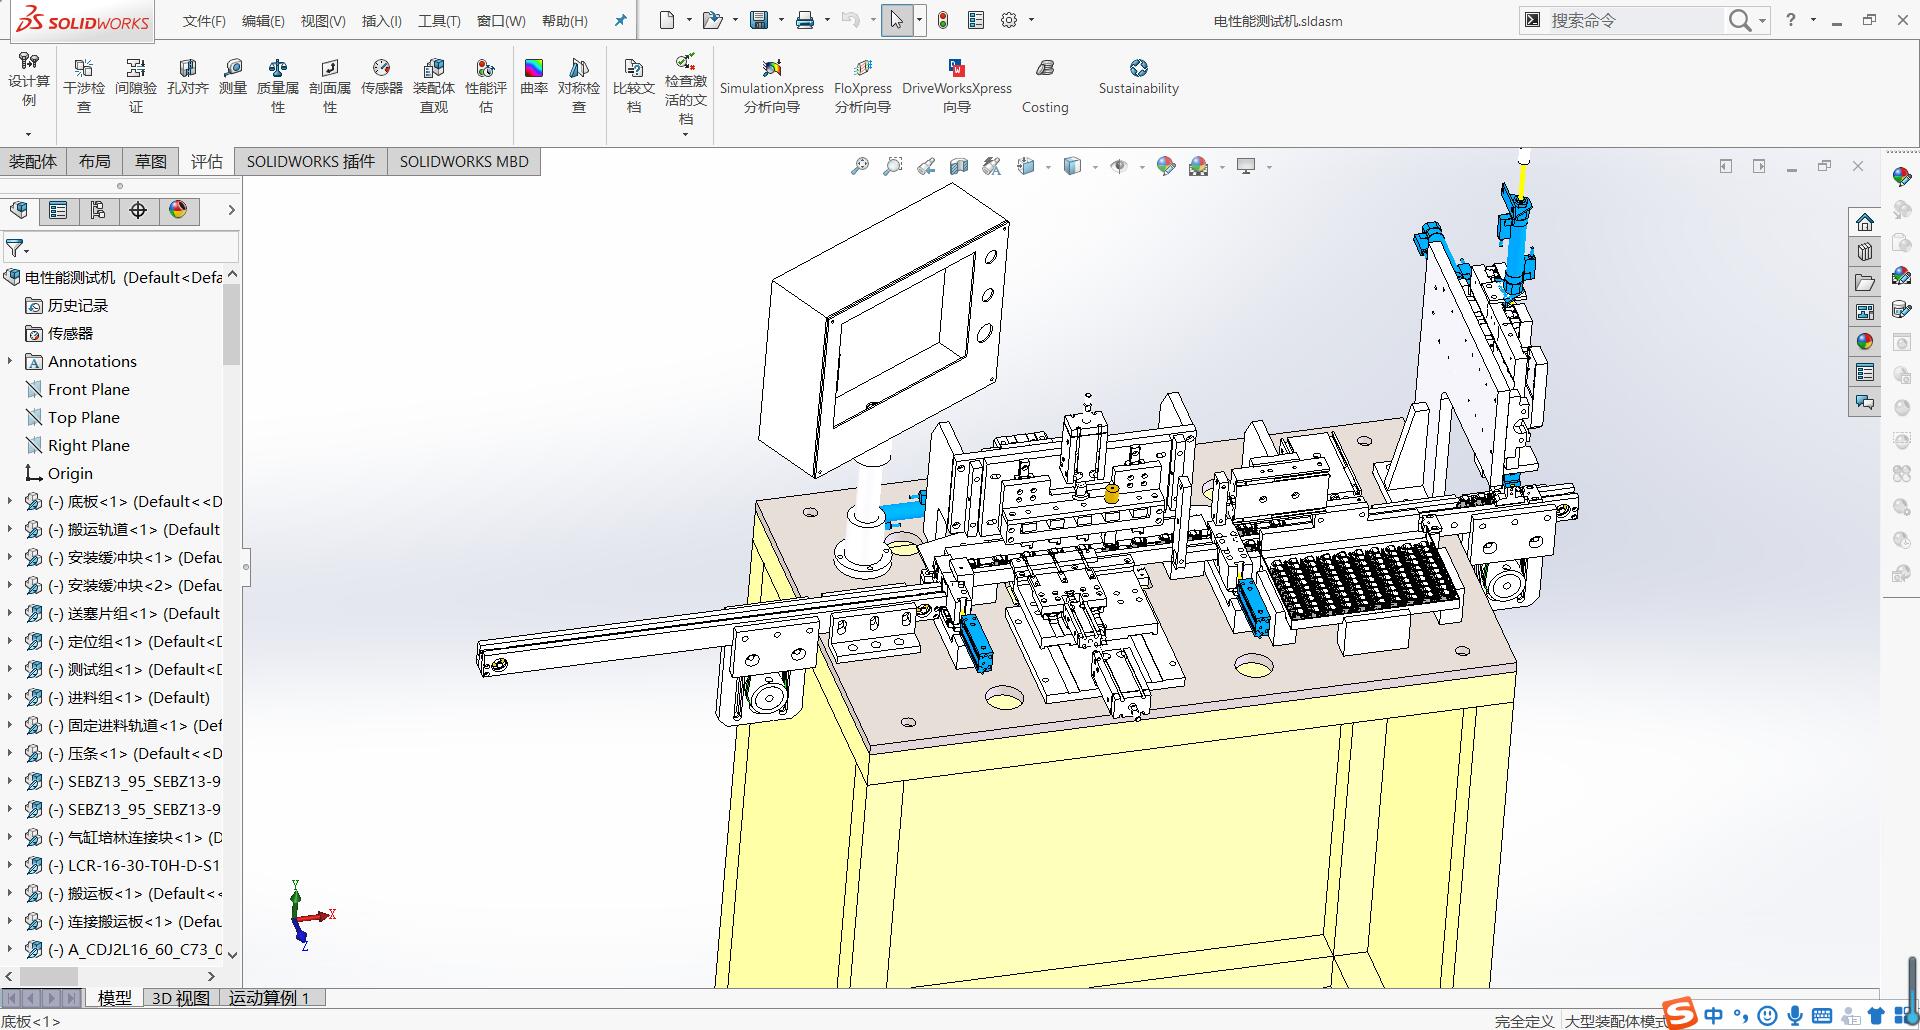Open the 工具(T) menu
Screen dimensions: 1920x1030
pyautogui.click(x=439, y=21)
